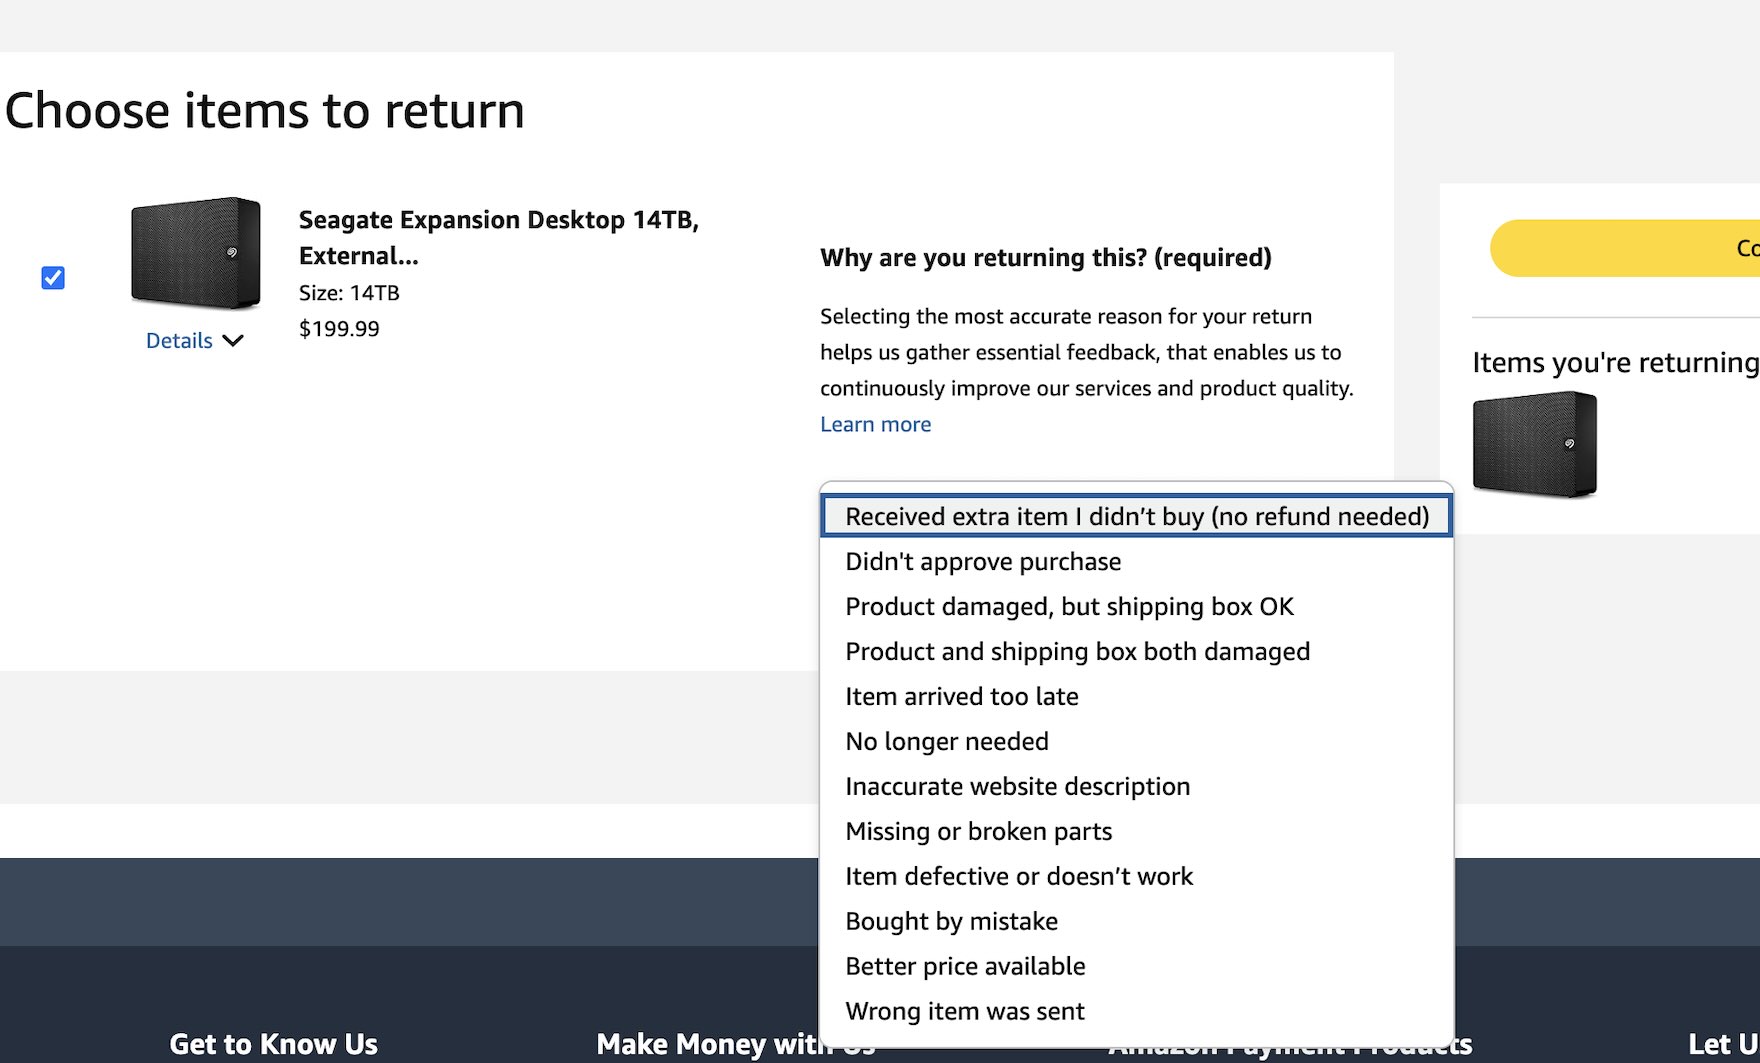This screenshot has width=1760, height=1063.
Task: Pick 'Item defective or doesn't work'
Action: tap(1018, 877)
